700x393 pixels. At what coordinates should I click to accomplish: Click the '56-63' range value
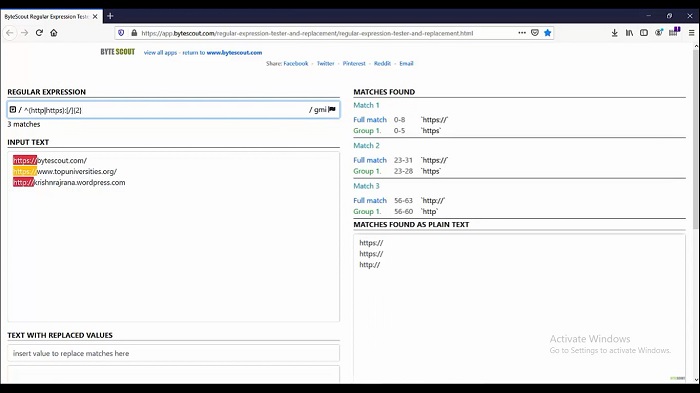tap(404, 201)
